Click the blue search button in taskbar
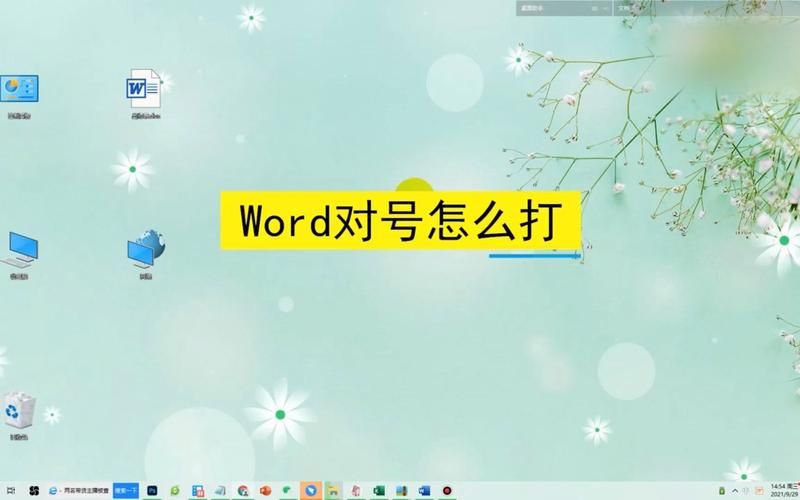Image resolution: width=800 pixels, height=500 pixels. [x=126, y=491]
